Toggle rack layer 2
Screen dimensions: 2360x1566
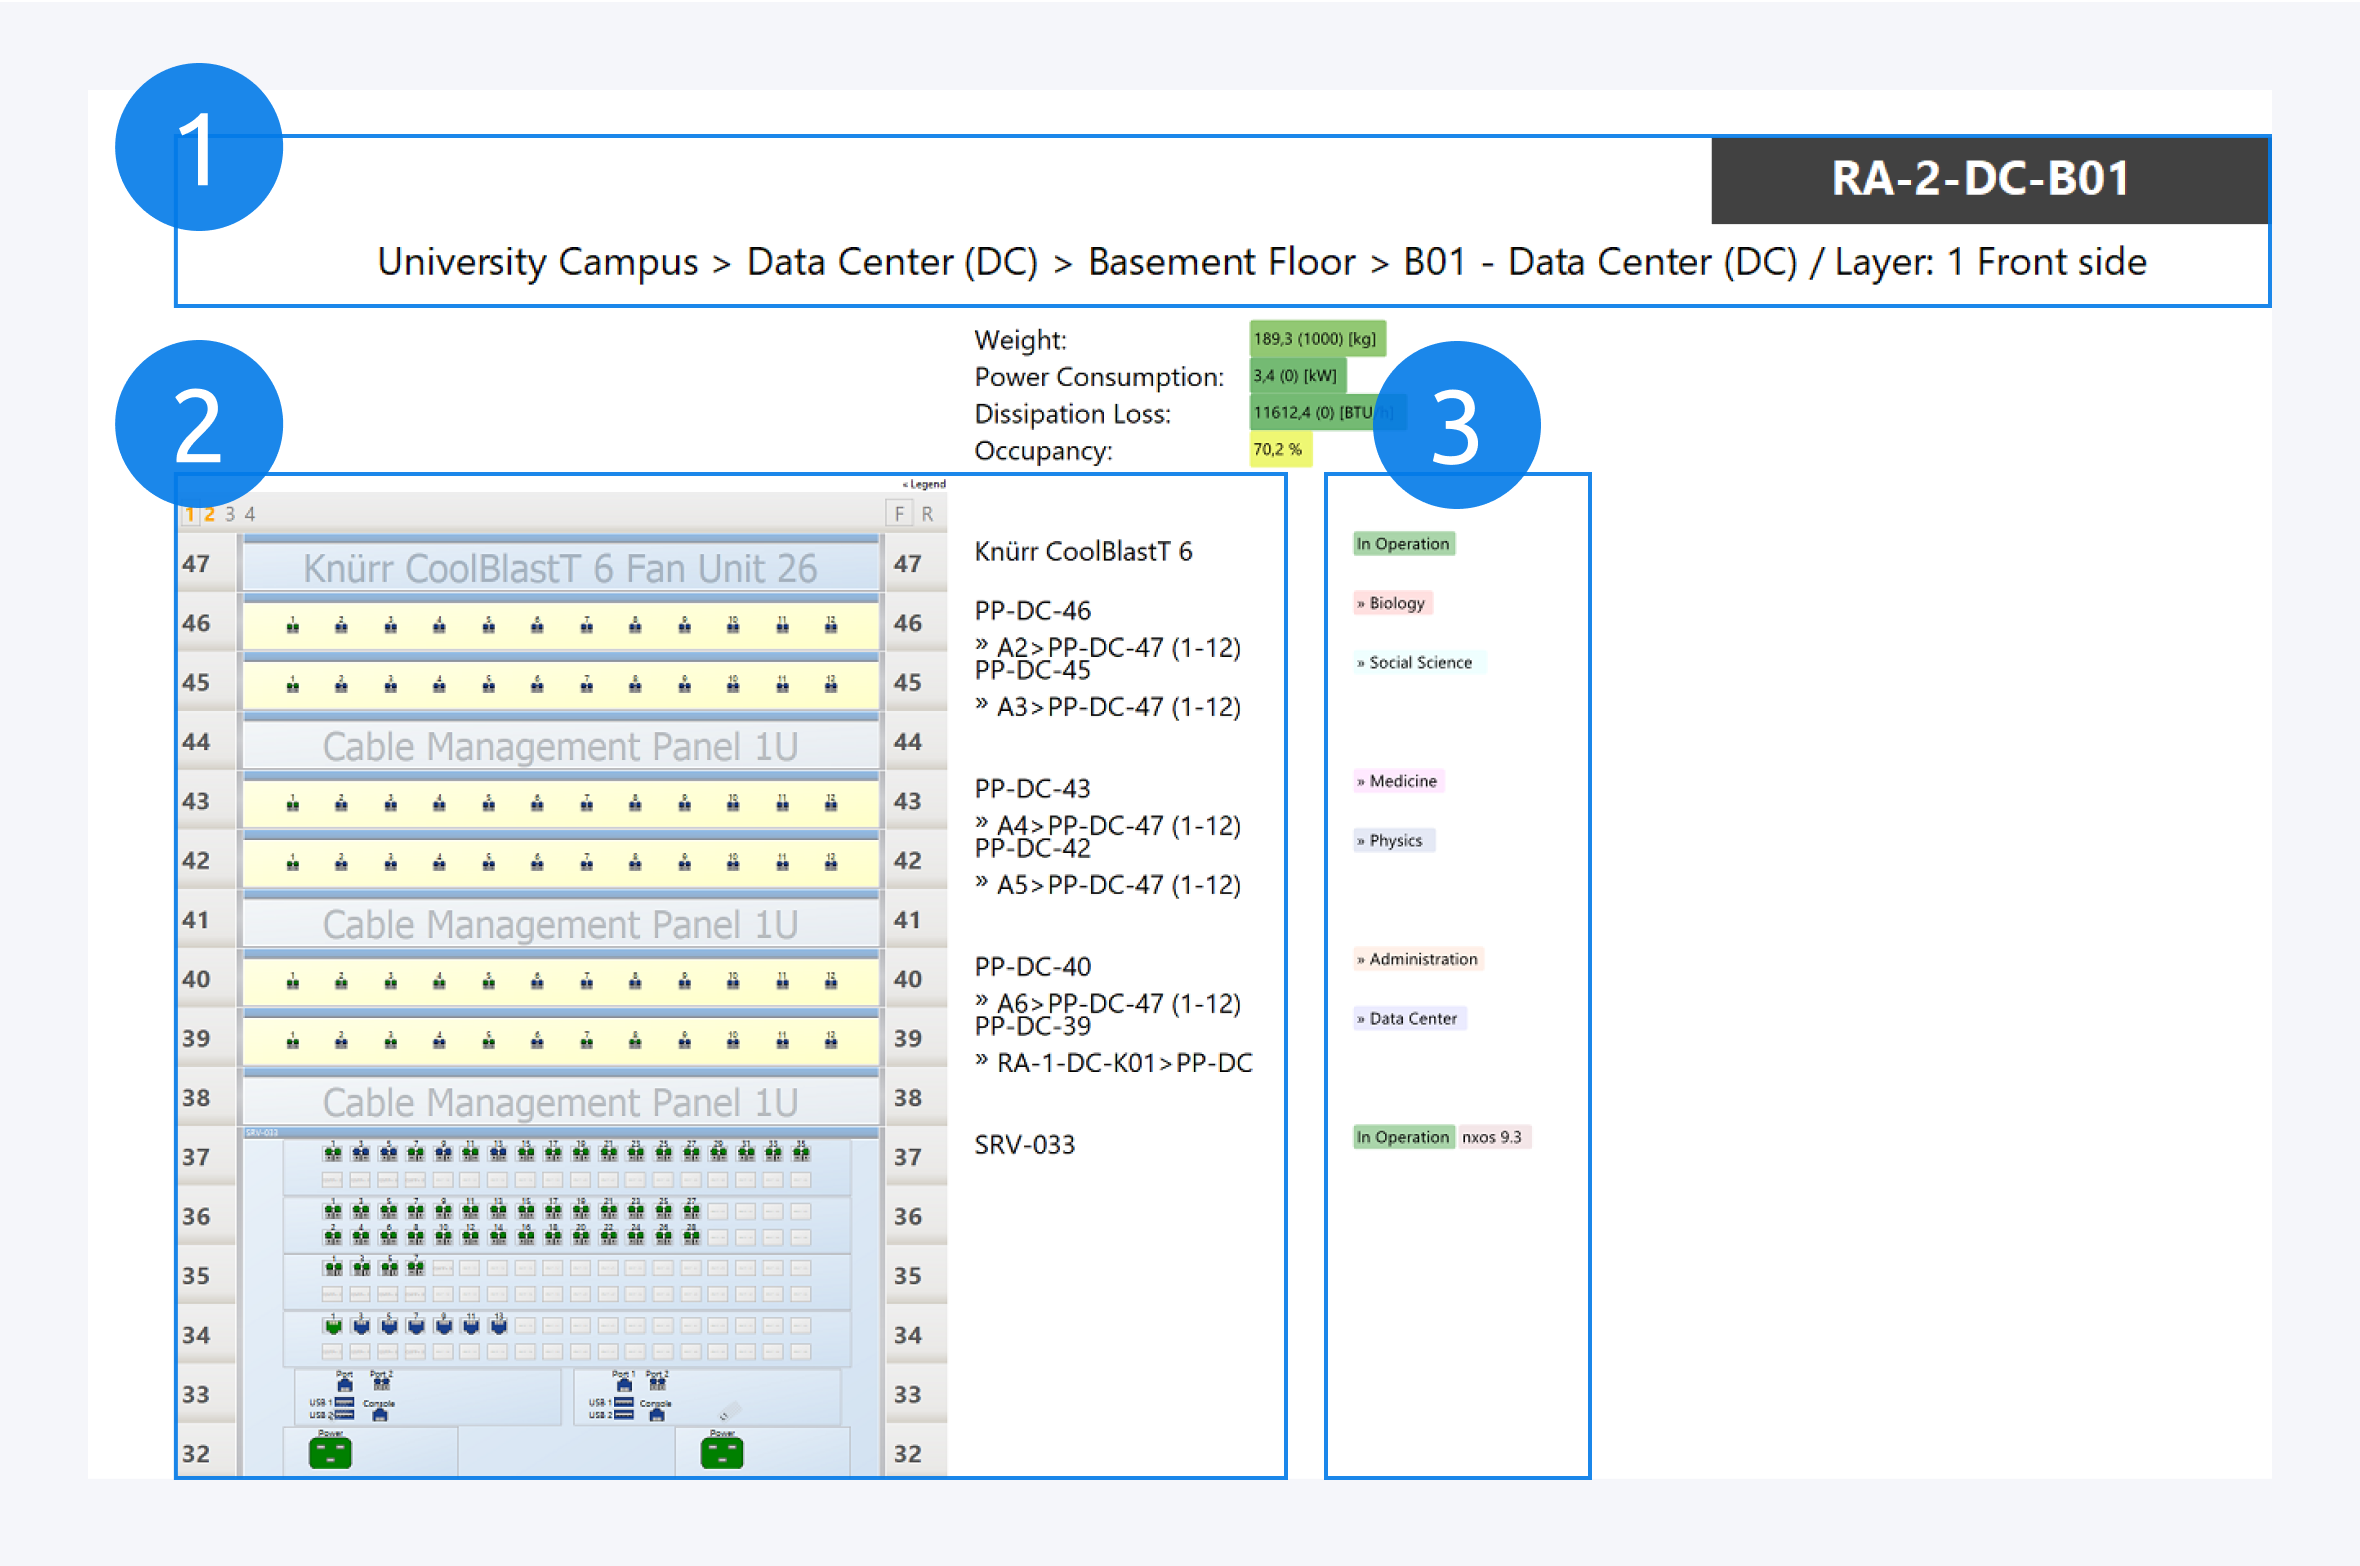pyautogui.click(x=210, y=514)
